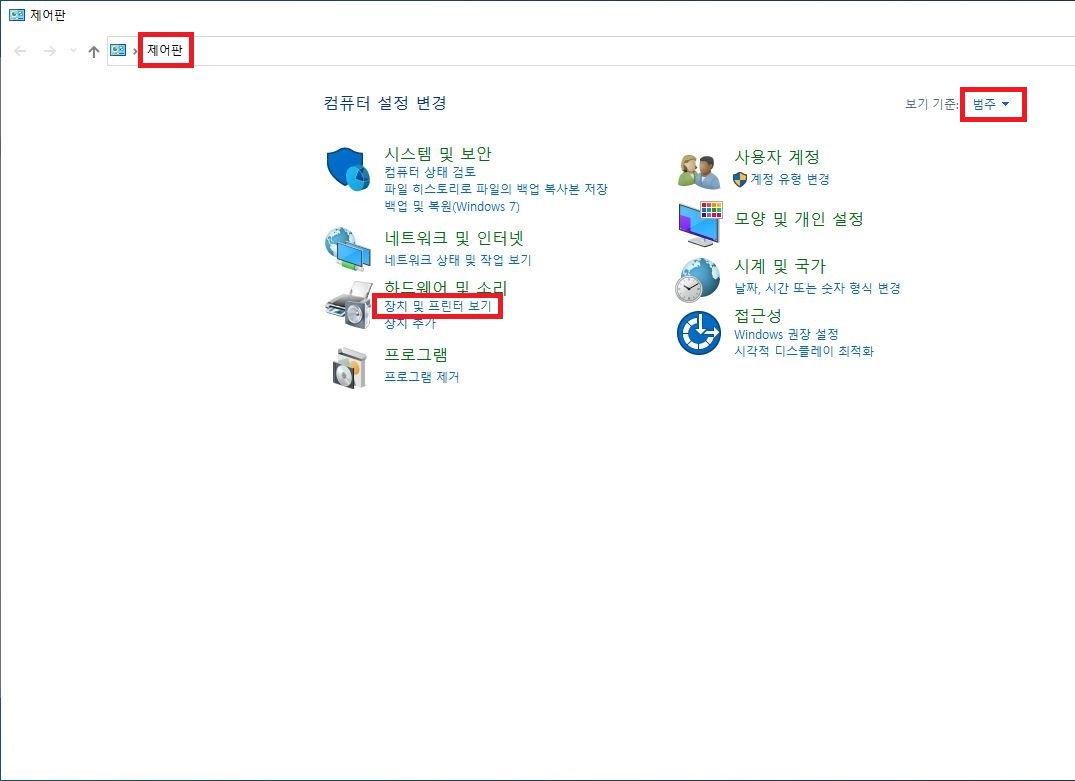Screen dimensions: 1075x781
Task: Click the Control Panel icon in address bar
Action: pos(118,50)
